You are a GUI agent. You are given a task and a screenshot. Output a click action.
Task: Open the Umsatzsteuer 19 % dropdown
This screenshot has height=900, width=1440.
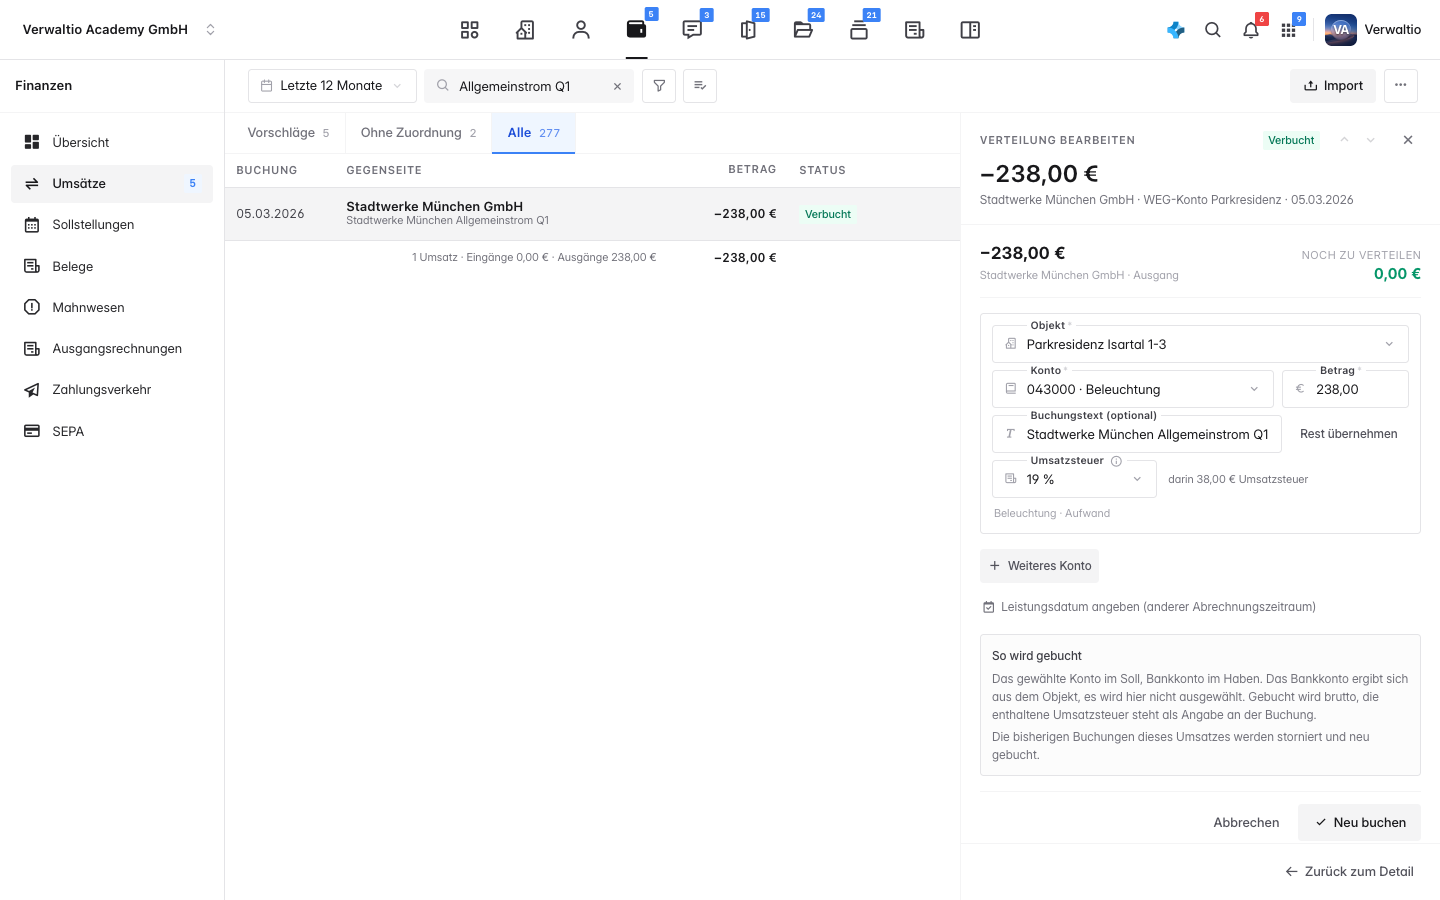tap(1074, 479)
